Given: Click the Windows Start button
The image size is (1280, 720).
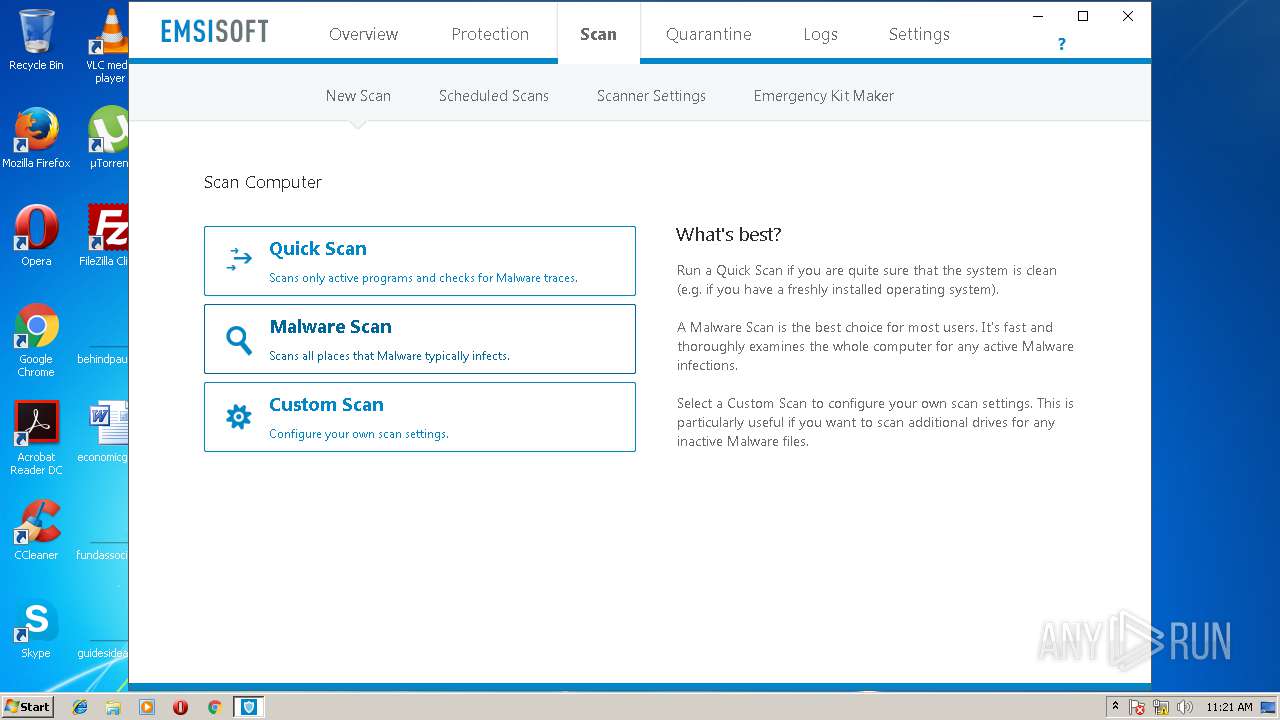Looking at the screenshot, I should pyautogui.click(x=28, y=707).
